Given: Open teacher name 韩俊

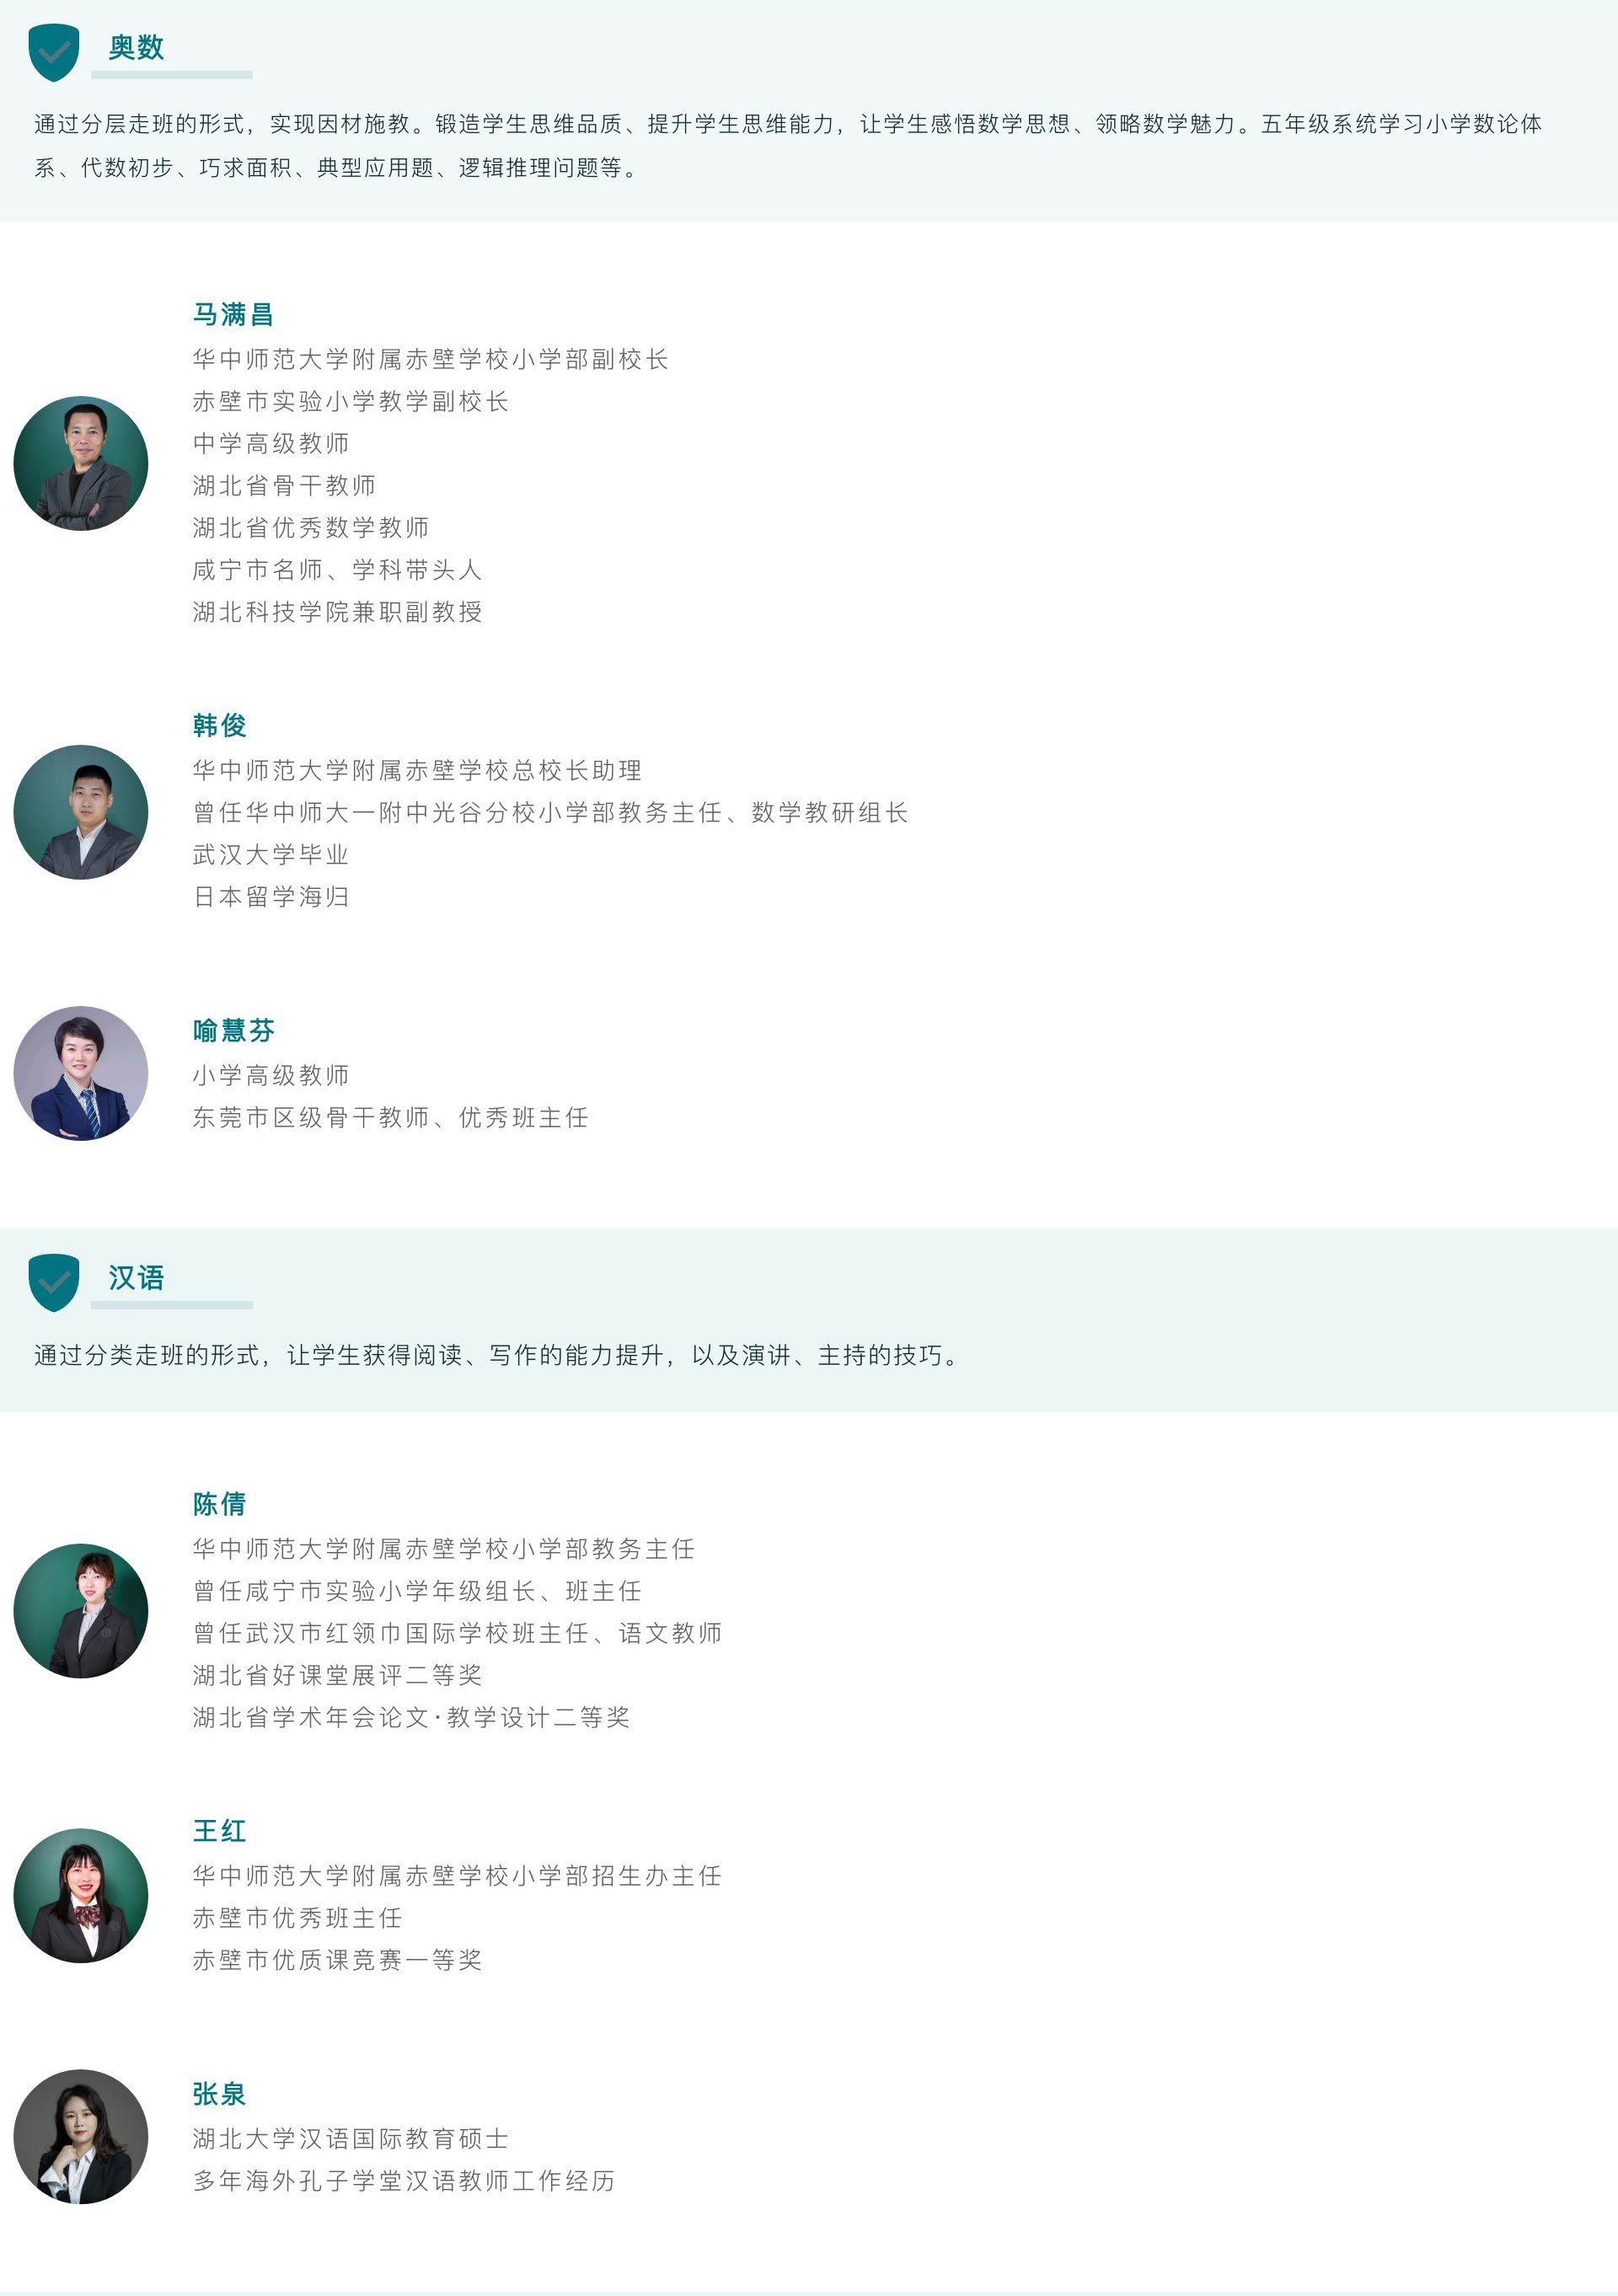Looking at the screenshot, I should coord(219,725).
